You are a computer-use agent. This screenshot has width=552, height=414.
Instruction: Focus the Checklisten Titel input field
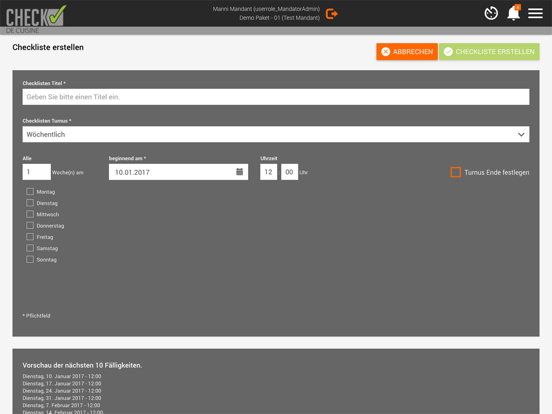pos(276,97)
